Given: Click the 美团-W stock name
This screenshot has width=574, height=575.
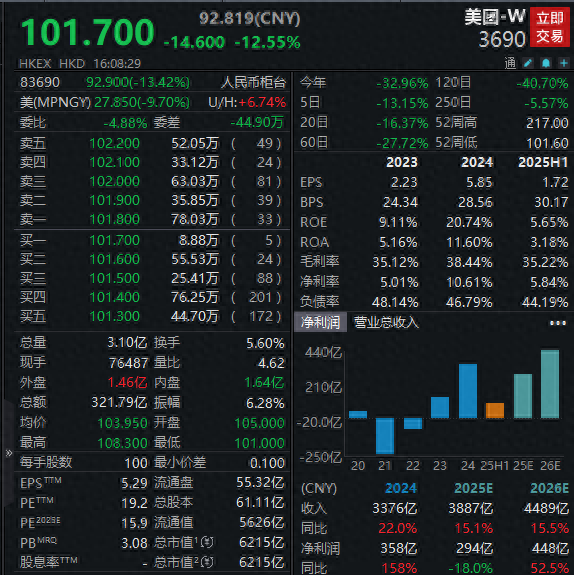Looking at the screenshot, I should click(x=494, y=17).
